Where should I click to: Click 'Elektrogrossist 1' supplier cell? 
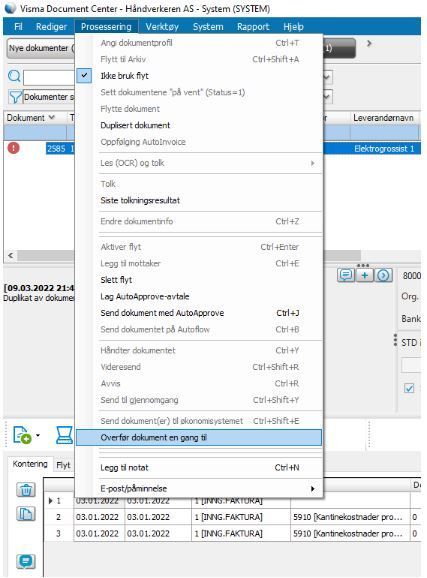pos(384,149)
